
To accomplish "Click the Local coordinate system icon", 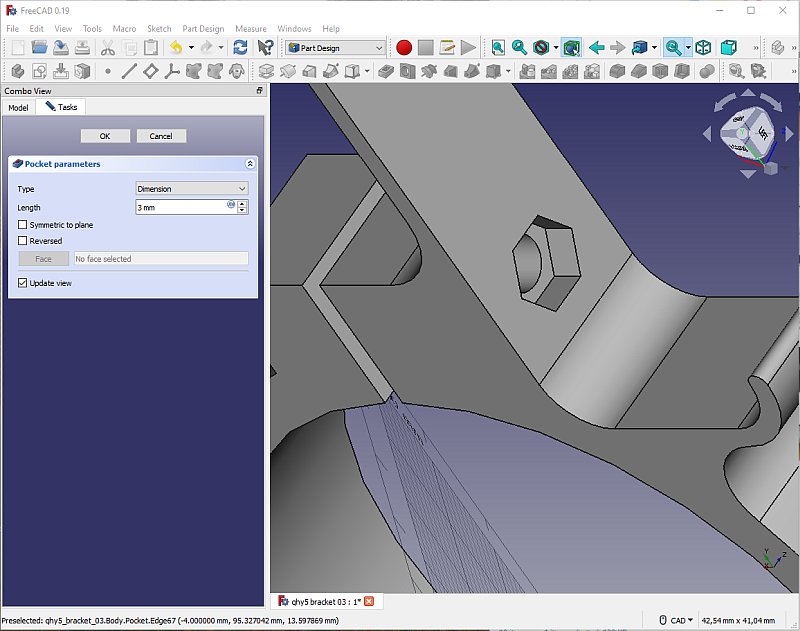I will pos(172,71).
